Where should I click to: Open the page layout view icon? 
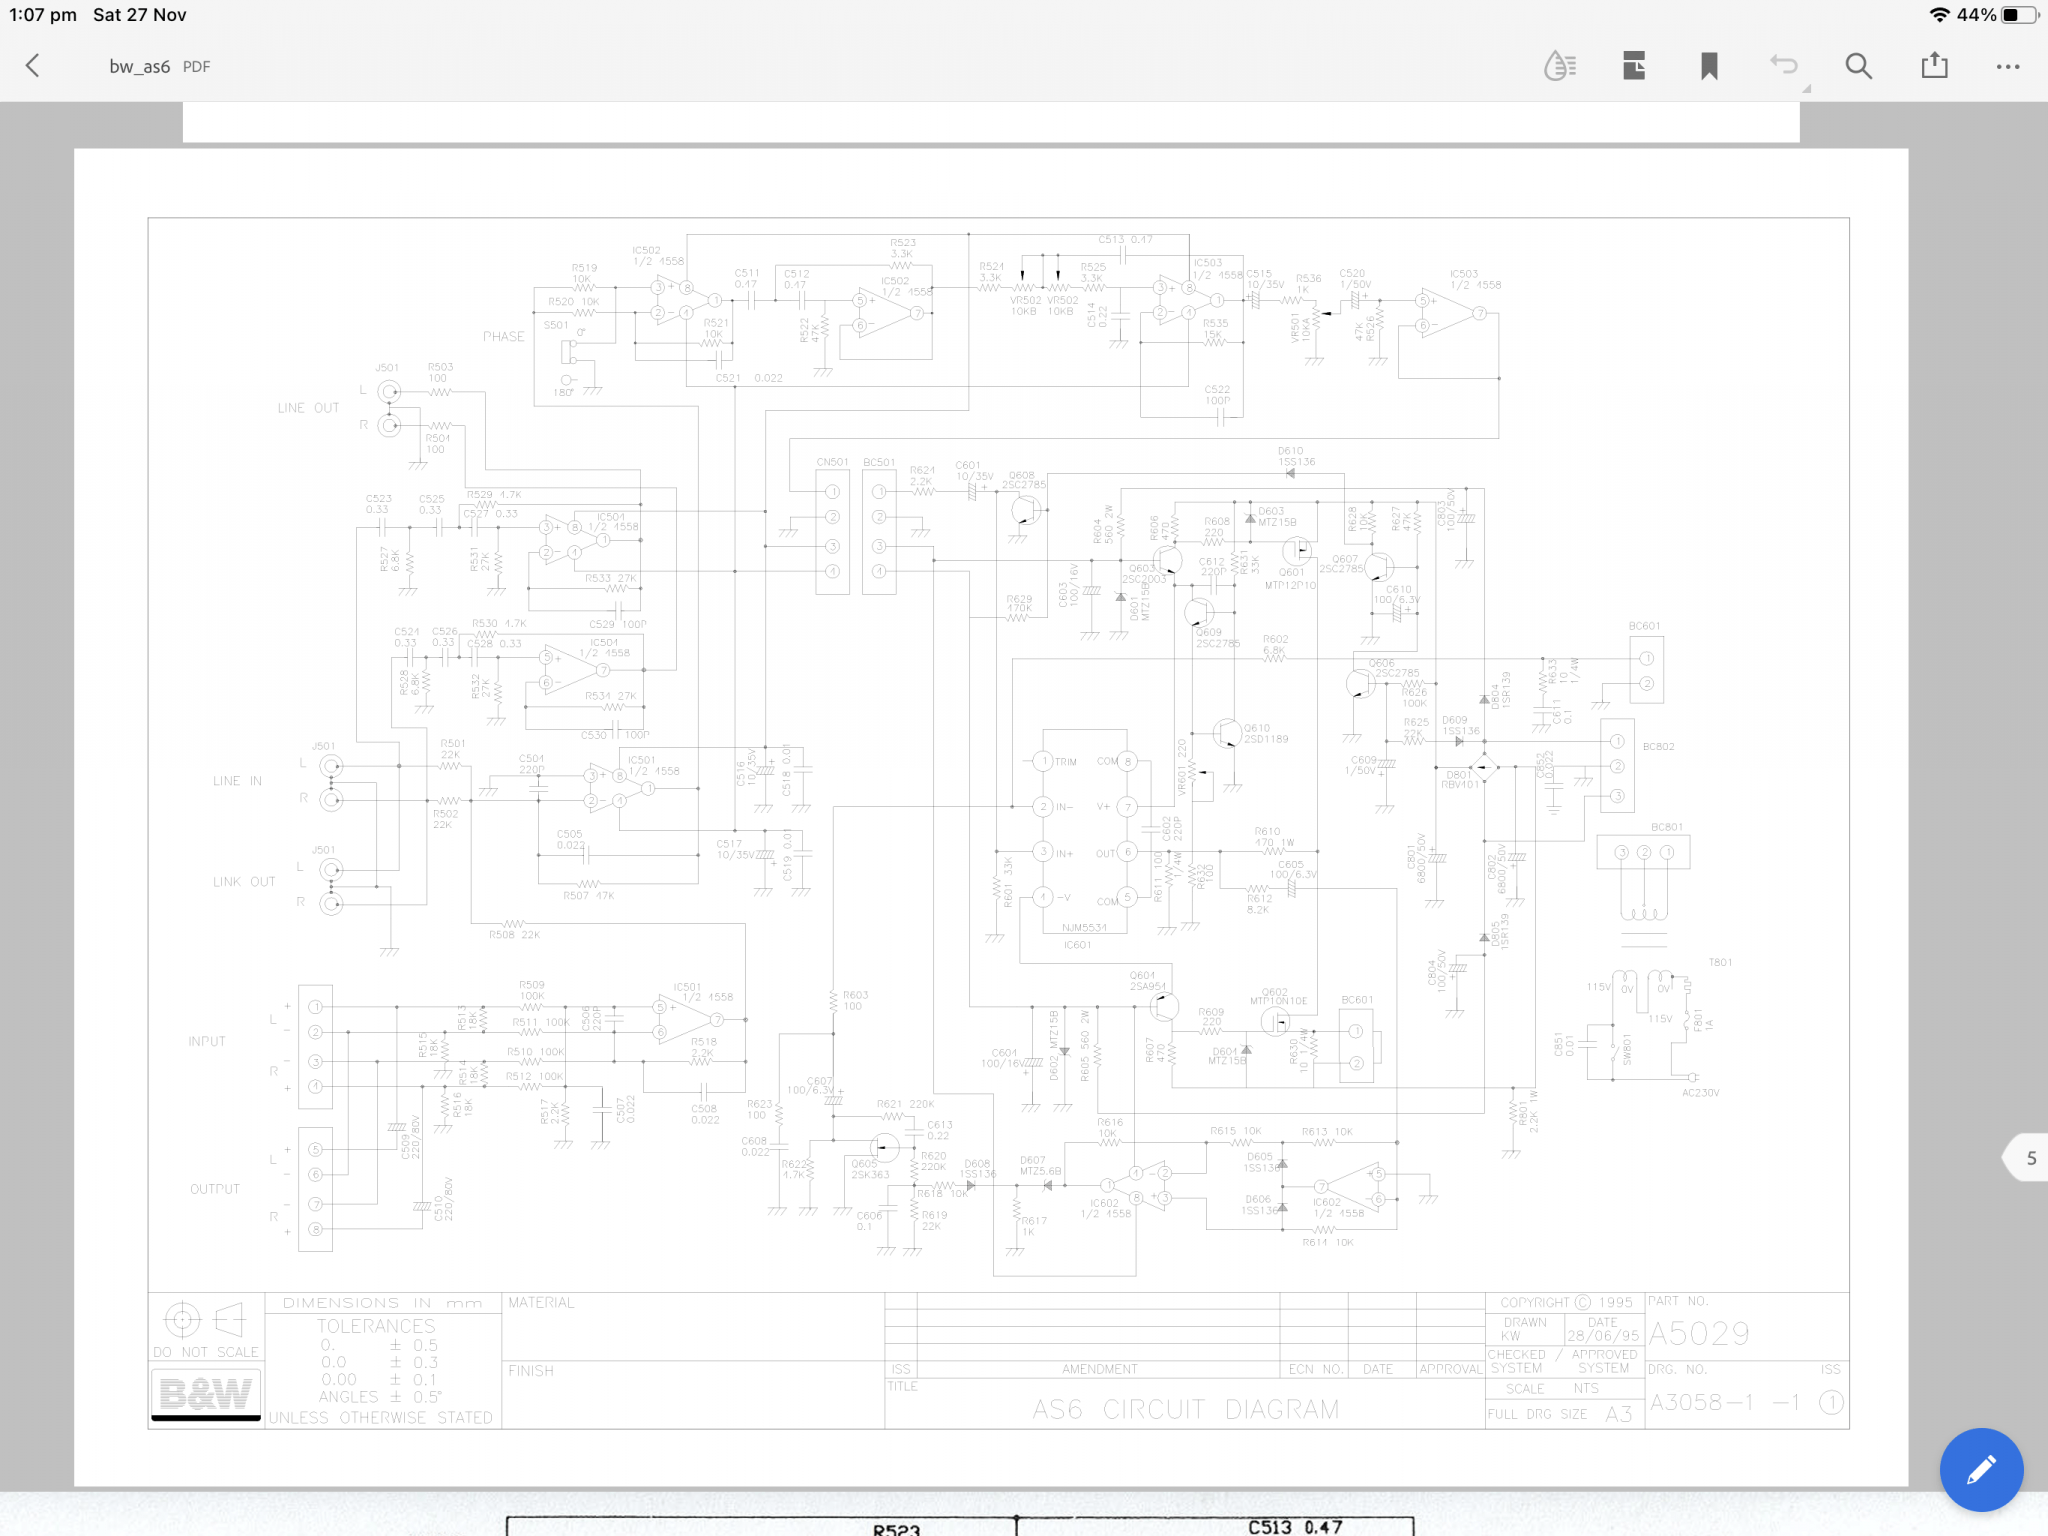click(x=1634, y=66)
